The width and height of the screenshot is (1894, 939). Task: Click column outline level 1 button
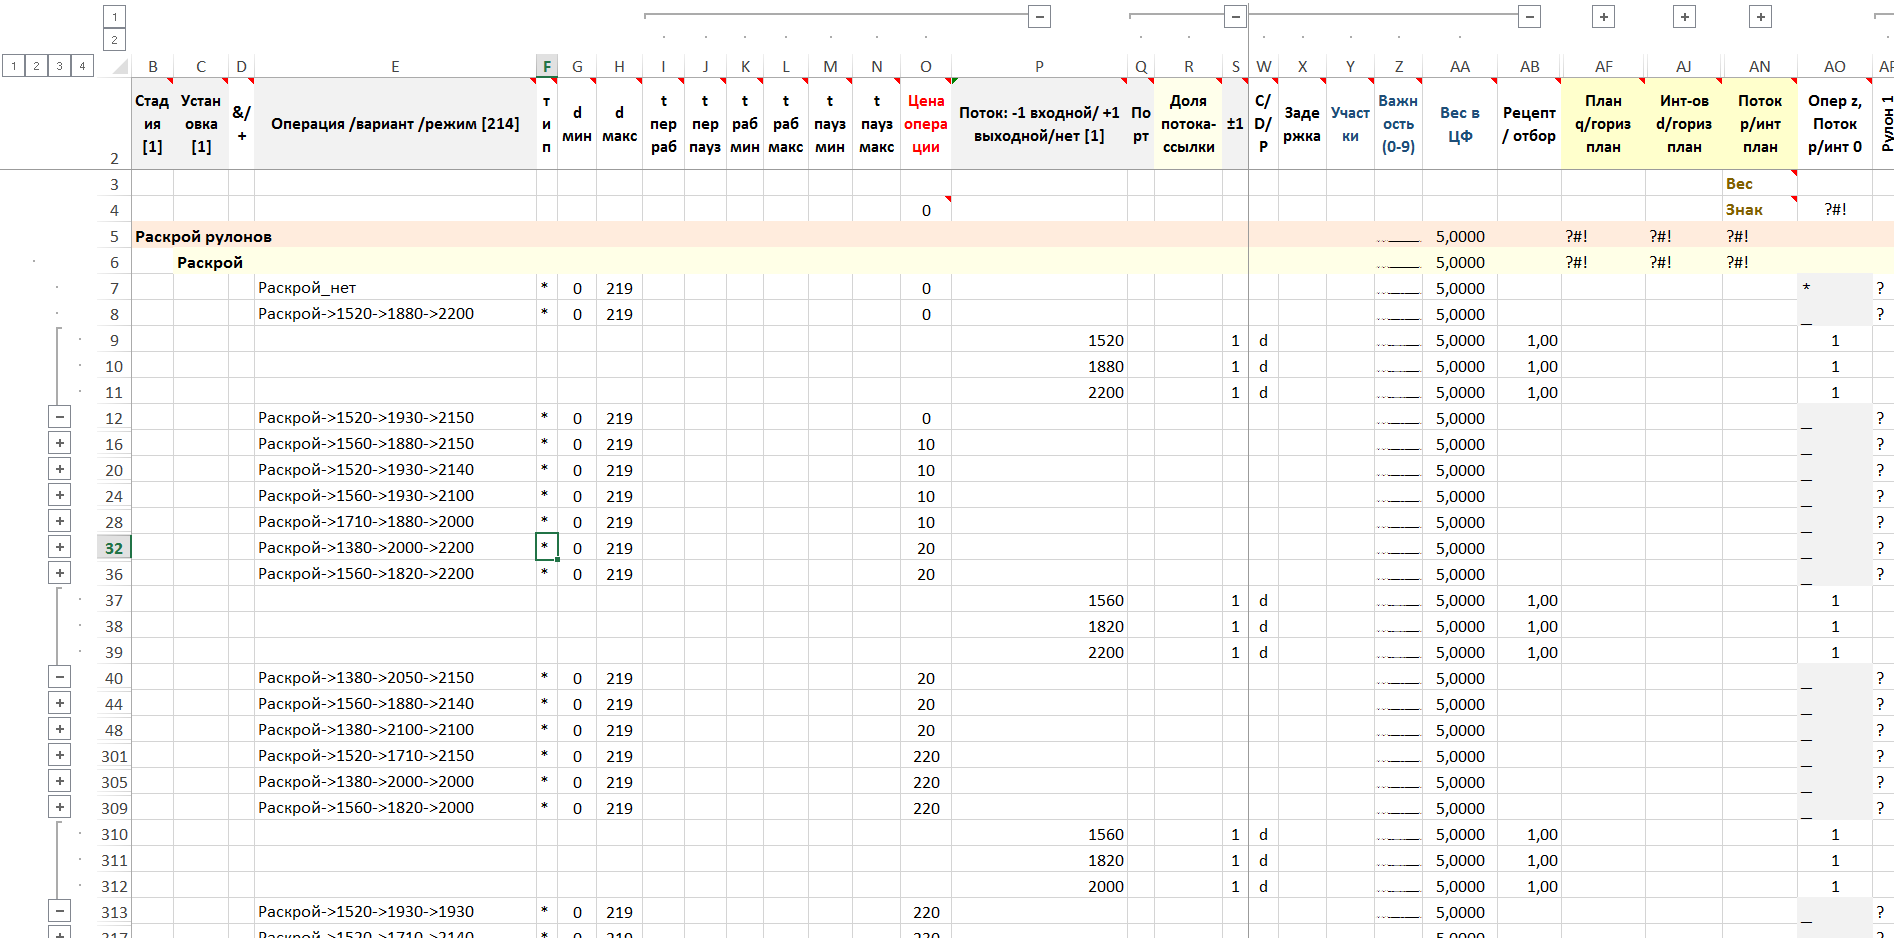coord(114,16)
